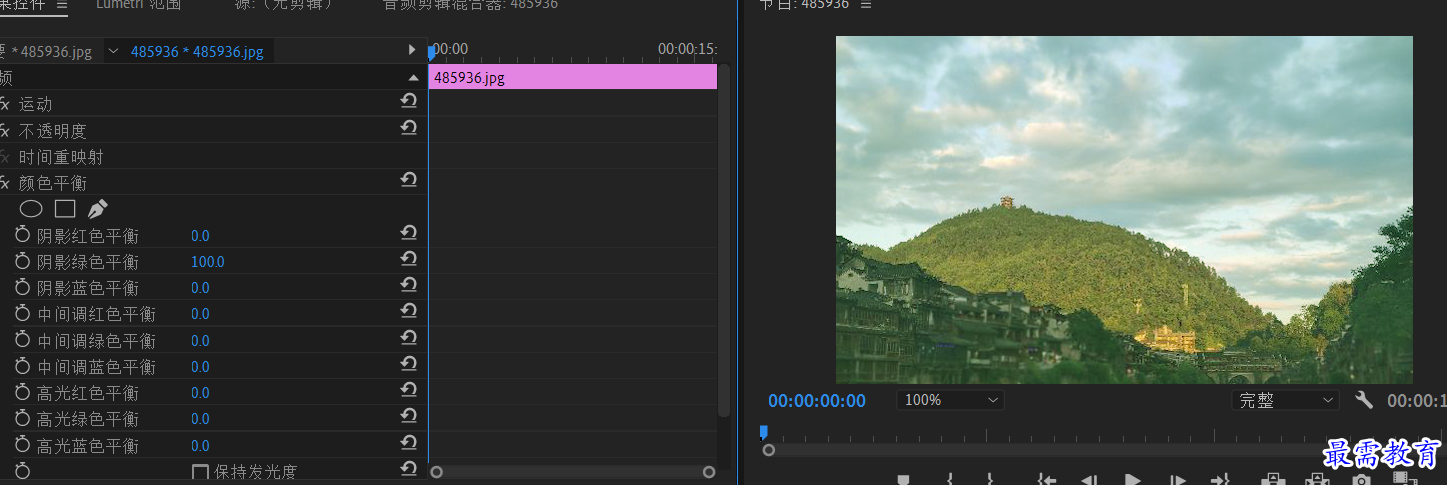This screenshot has width=1447, height=485.
Task: Toggle animation stopwatch for 高光红色平衡
Action: [x=23, y=392]
